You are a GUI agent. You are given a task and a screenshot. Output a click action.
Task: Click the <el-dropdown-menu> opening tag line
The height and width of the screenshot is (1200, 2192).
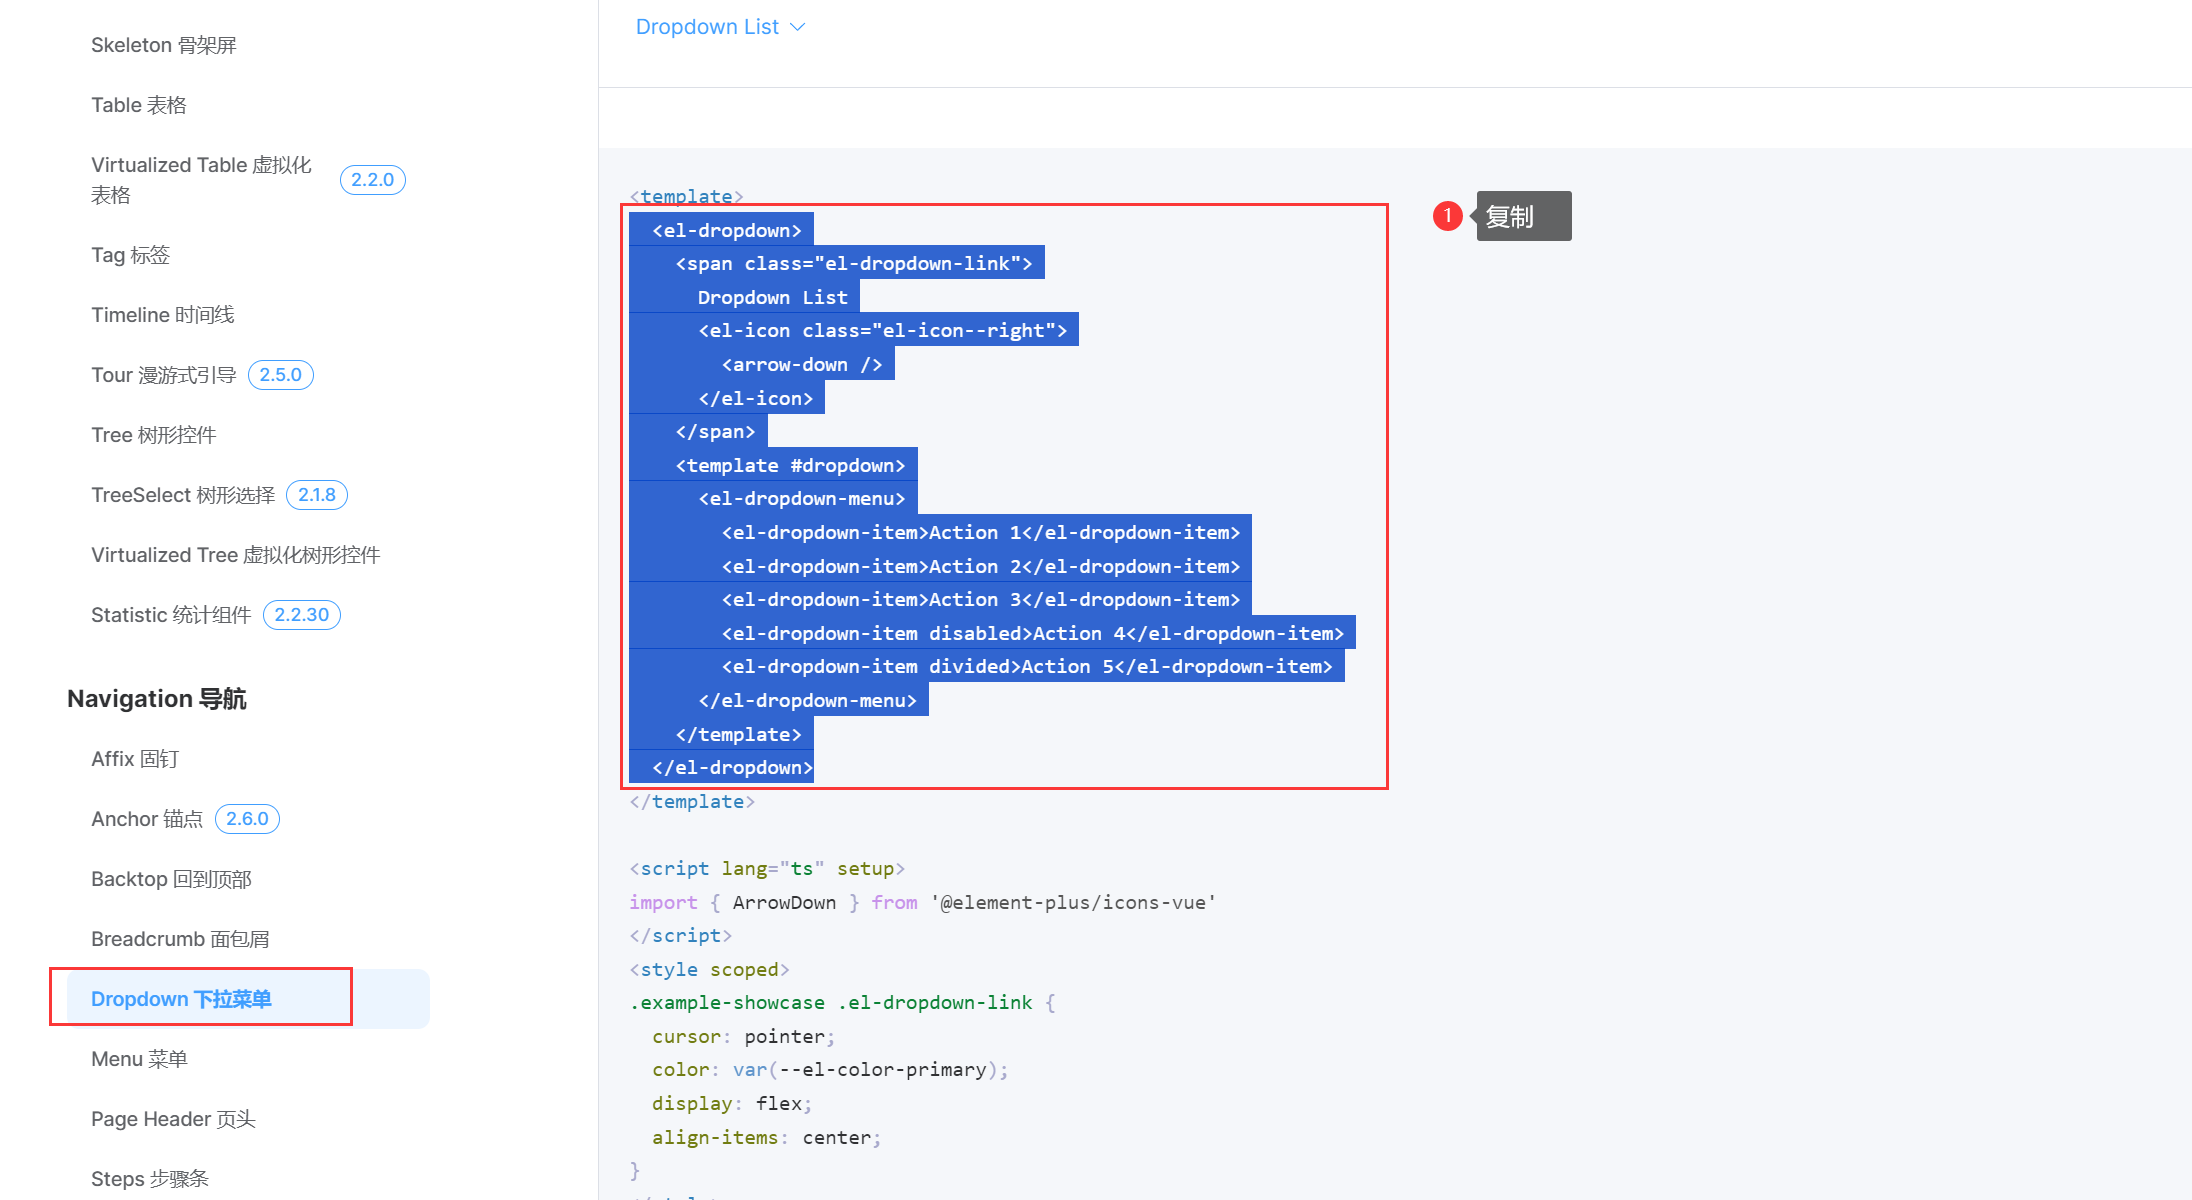[x=802, y=498]
